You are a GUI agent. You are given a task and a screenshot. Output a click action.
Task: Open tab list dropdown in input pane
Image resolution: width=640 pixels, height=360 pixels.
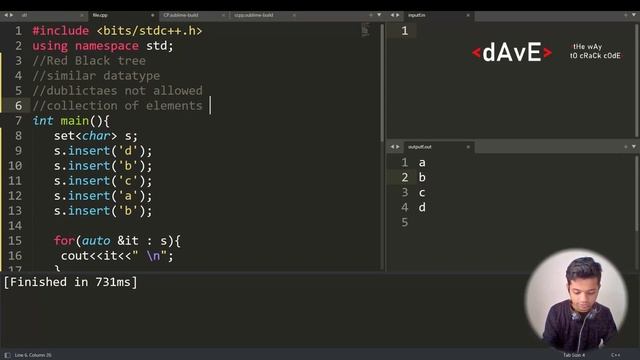[x=634, y=15]
